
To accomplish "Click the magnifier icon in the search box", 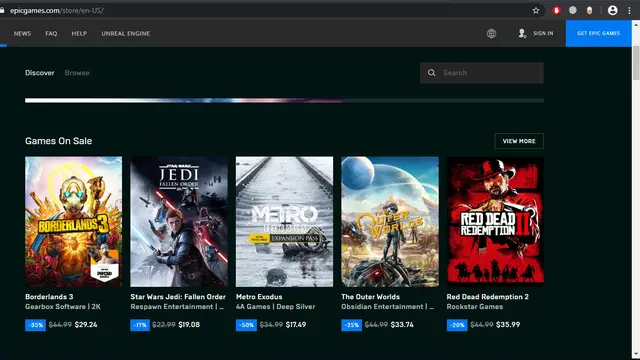I will point(431,73).
